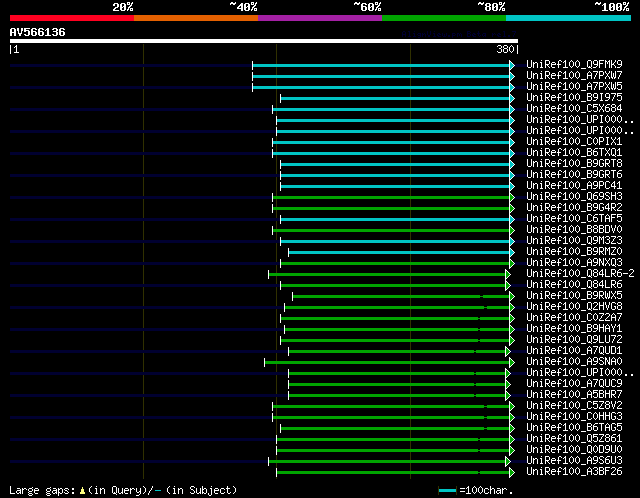Click the cyan ~100% legend segment

pos(569,18)
